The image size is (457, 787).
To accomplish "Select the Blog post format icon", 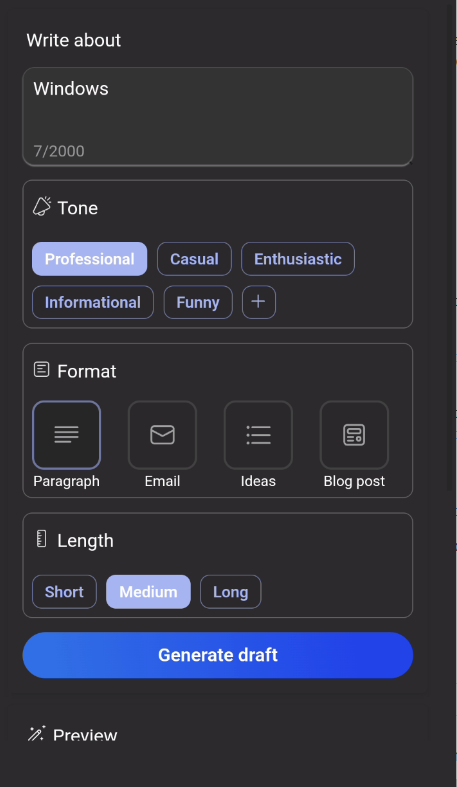I will pos(354,435).
